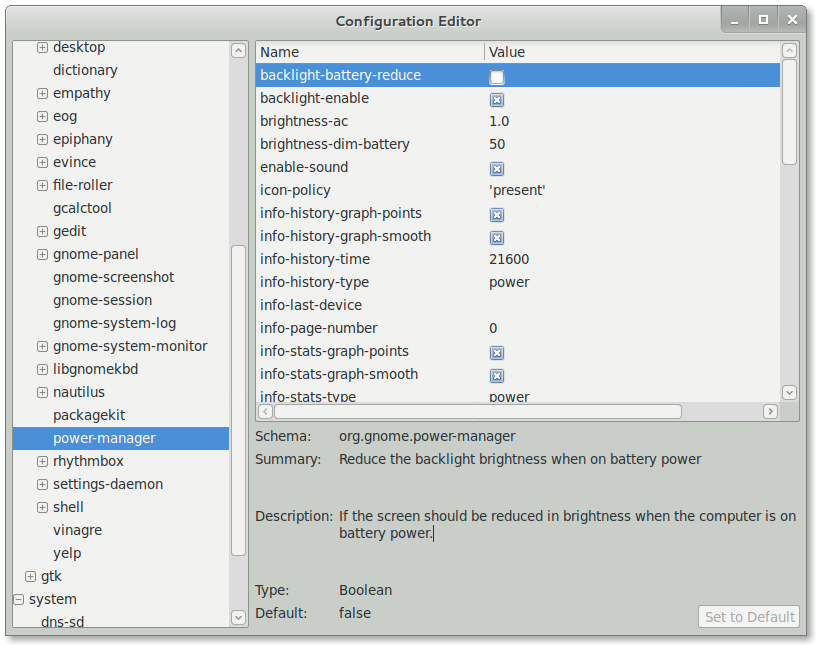The image size is (816, 645).
Task: Uncheck info-history-graph-smooth checkbox
Action: tap(496, 237)
